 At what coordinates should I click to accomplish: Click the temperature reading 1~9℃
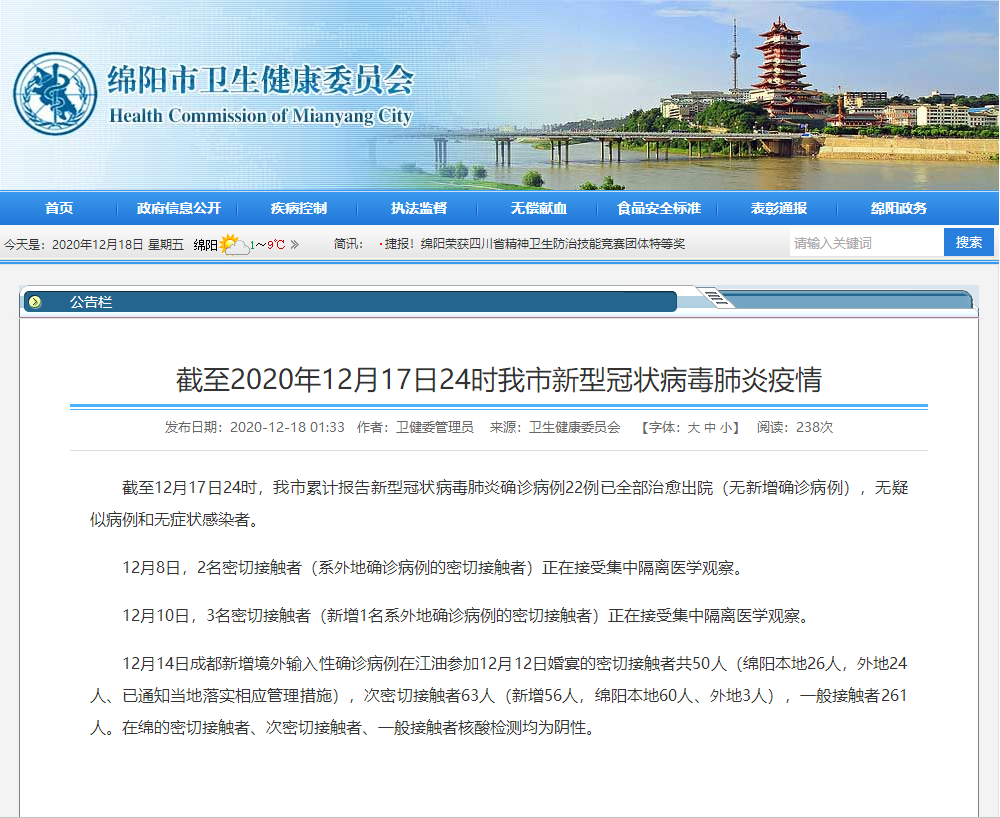coord(267,244)
